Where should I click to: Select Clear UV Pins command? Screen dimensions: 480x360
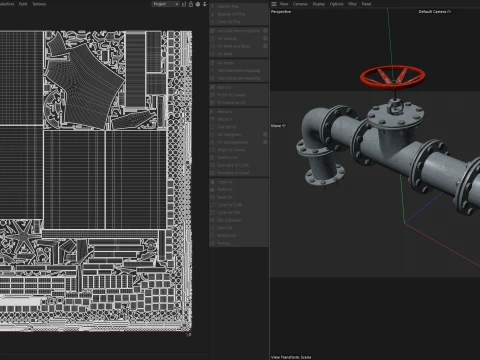pyautogui.click(x=239, y=22)
